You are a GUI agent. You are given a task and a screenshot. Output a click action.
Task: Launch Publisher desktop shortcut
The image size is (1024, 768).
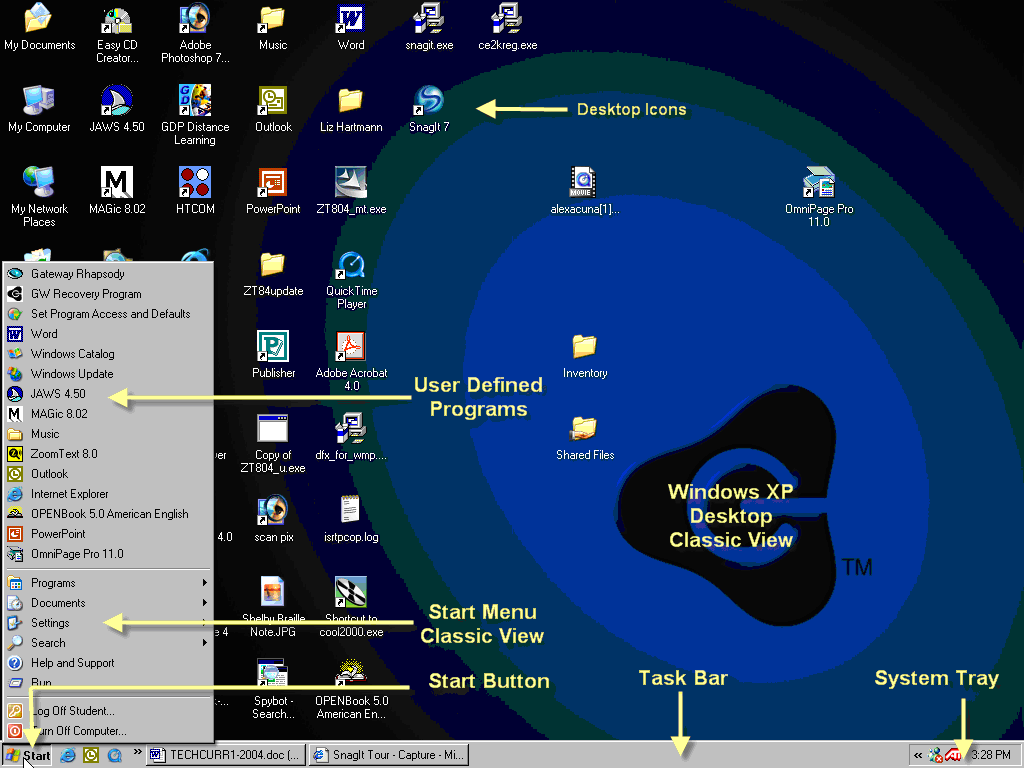coord(274,355)
